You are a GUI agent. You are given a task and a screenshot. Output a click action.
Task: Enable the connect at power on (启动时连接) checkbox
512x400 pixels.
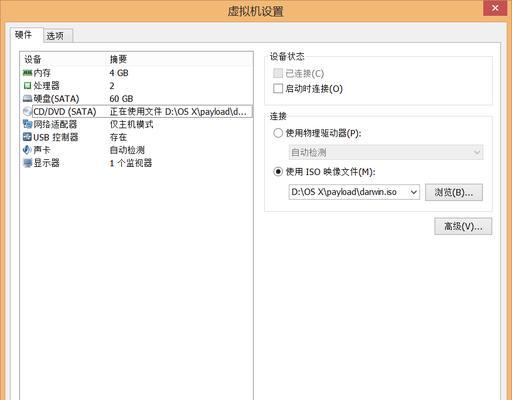278,89
